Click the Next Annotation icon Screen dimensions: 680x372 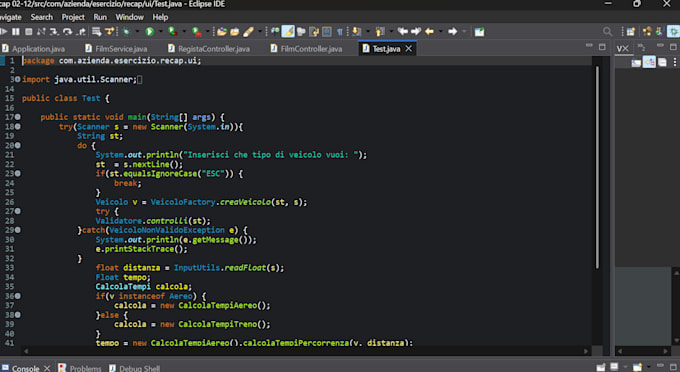coord(356,32)
